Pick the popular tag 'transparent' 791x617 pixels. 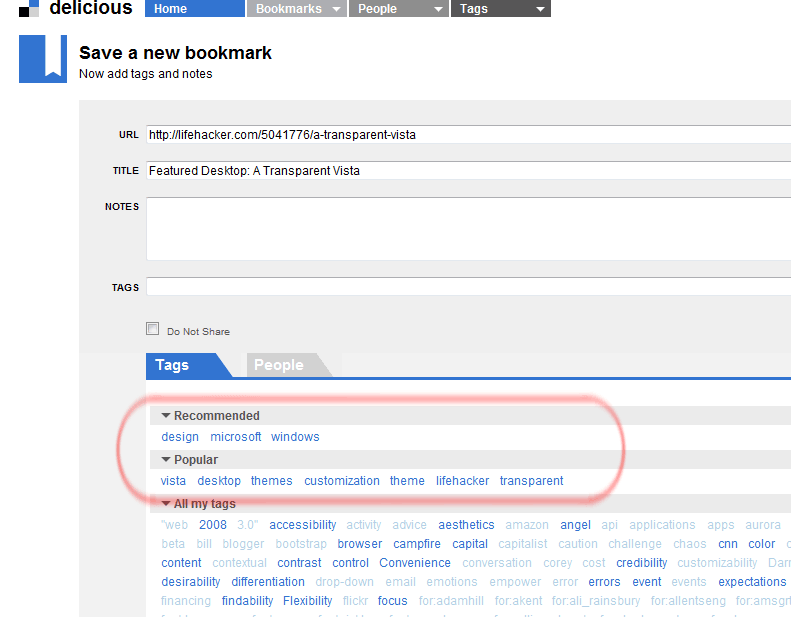(x=531, y=481)
